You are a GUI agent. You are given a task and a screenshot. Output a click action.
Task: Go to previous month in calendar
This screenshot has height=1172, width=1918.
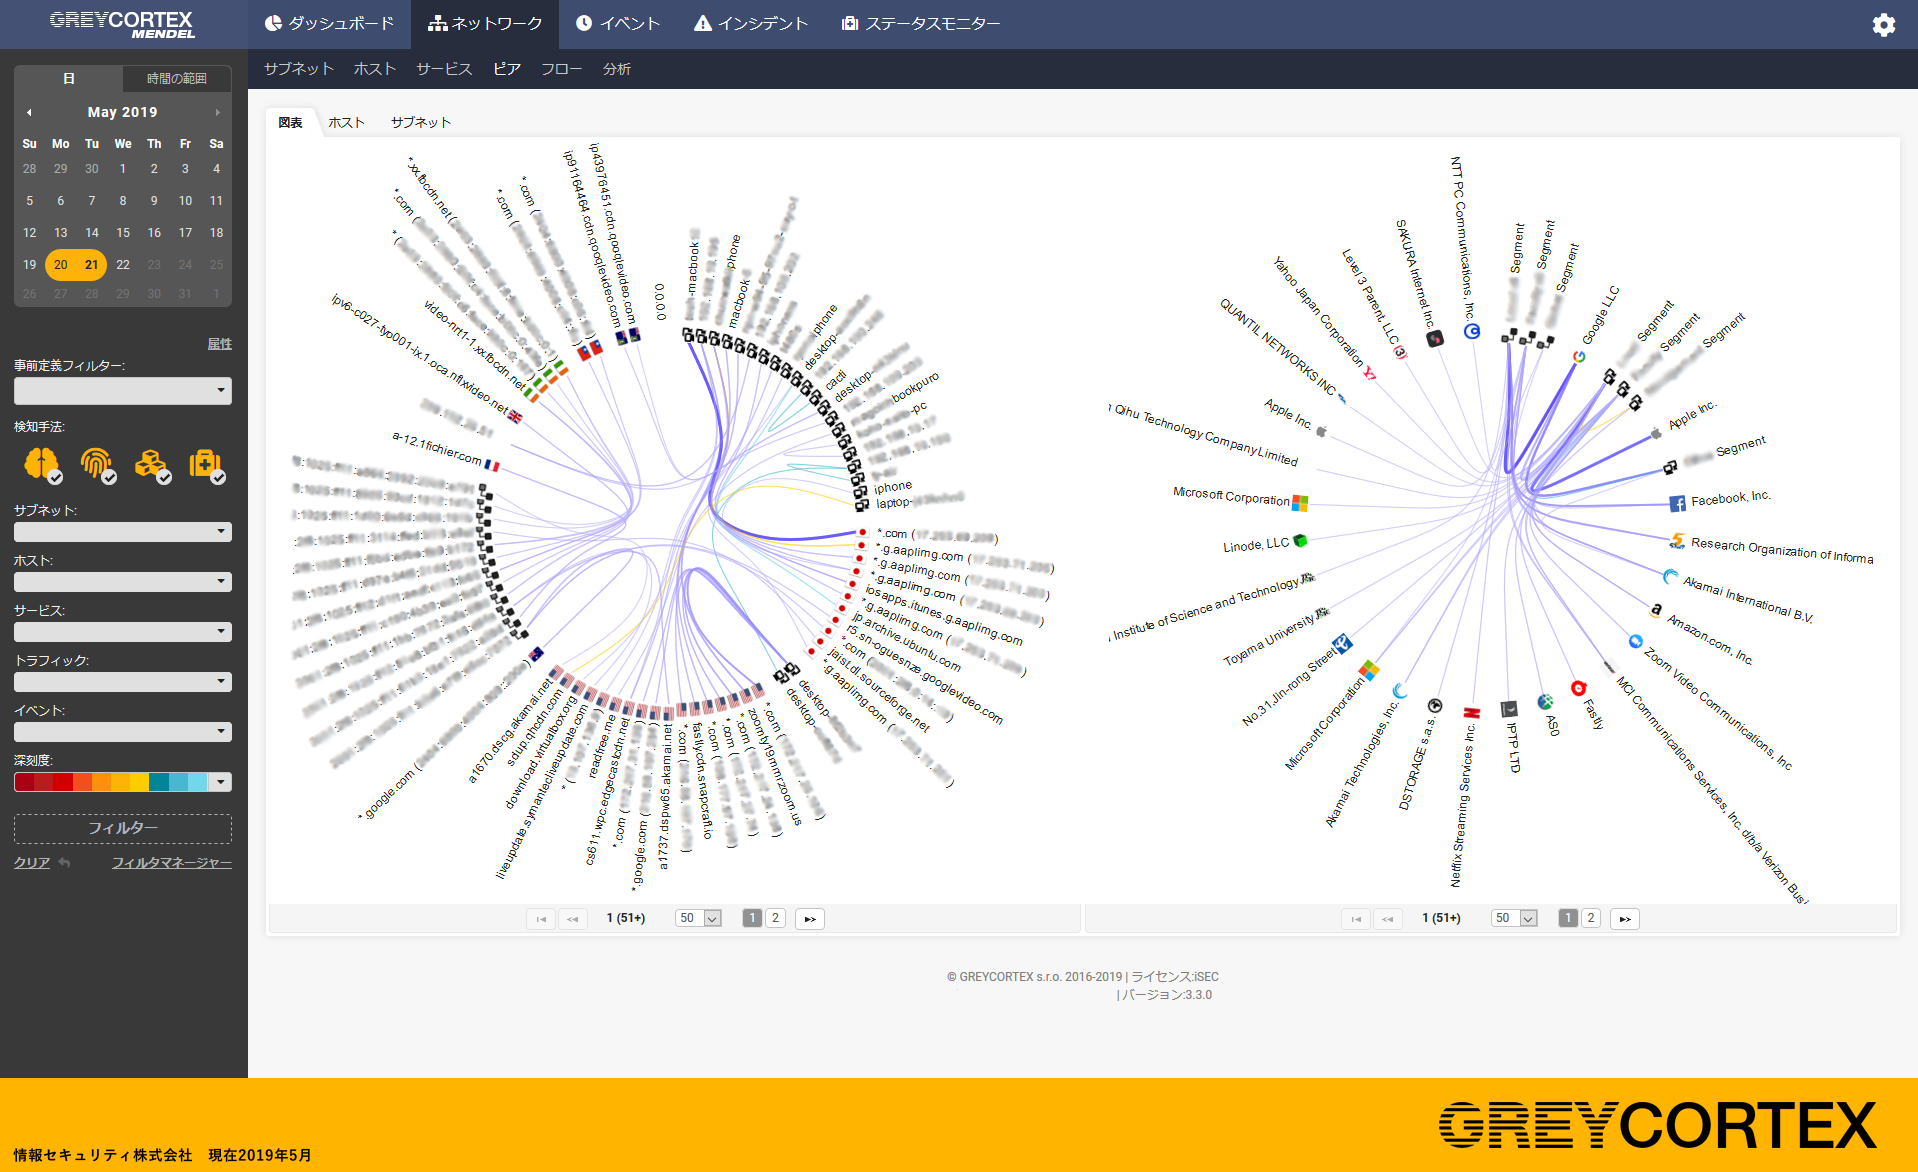29,112
